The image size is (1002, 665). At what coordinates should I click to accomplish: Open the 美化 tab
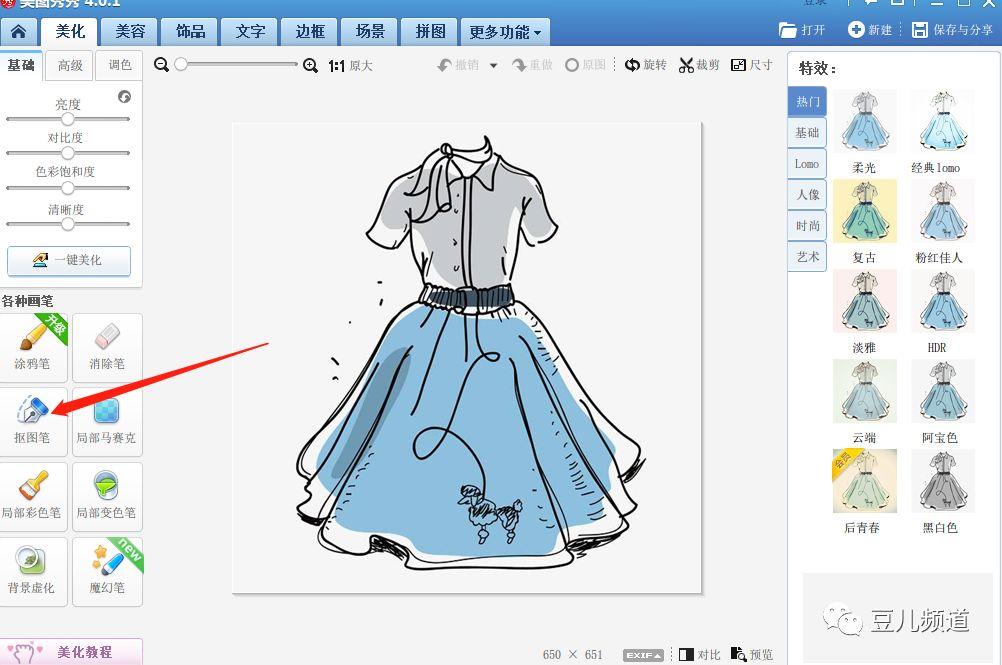coord(70,31)
